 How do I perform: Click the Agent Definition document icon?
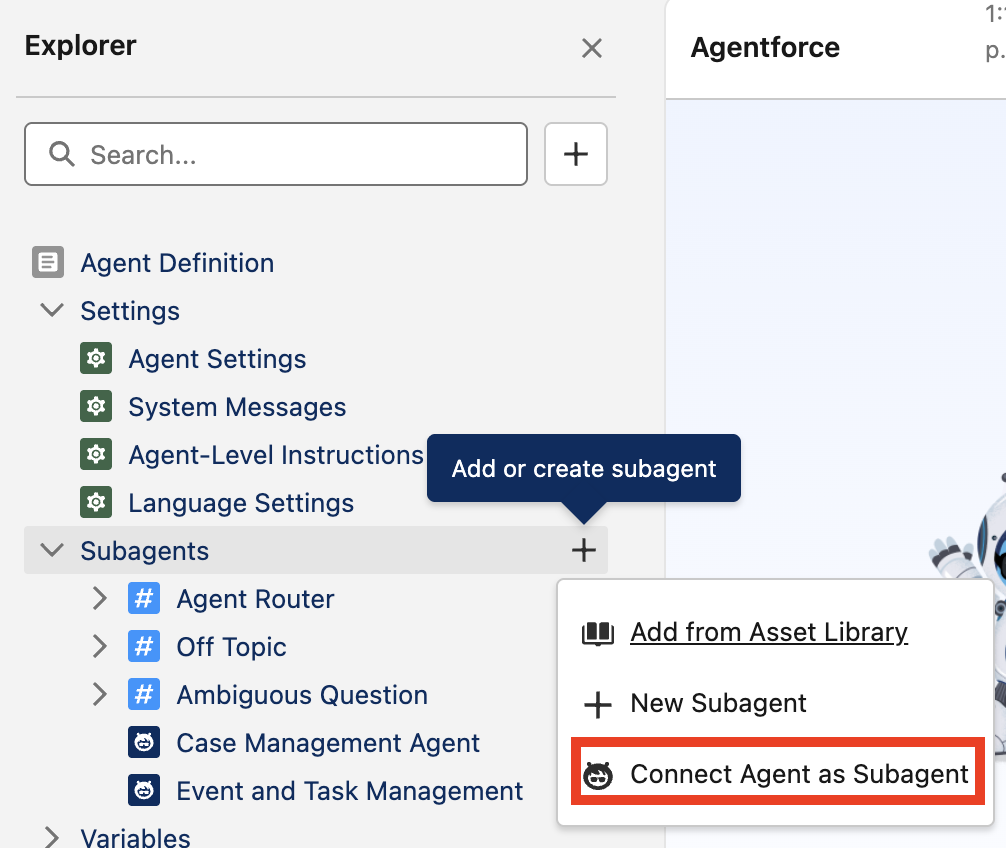(48, 262)
